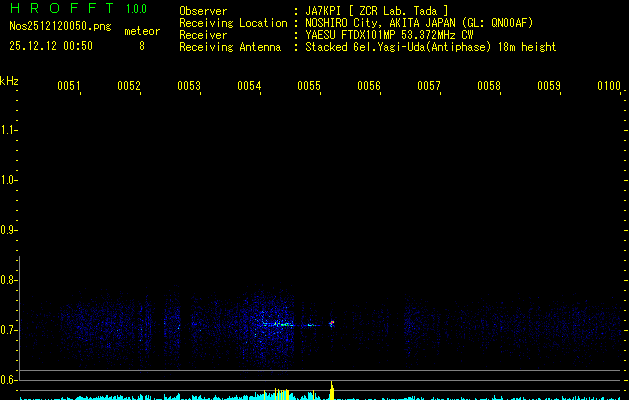Select the 0053 time marker
Screen dimensions: 629x400
pyautogui.click(x=189, y=87)
